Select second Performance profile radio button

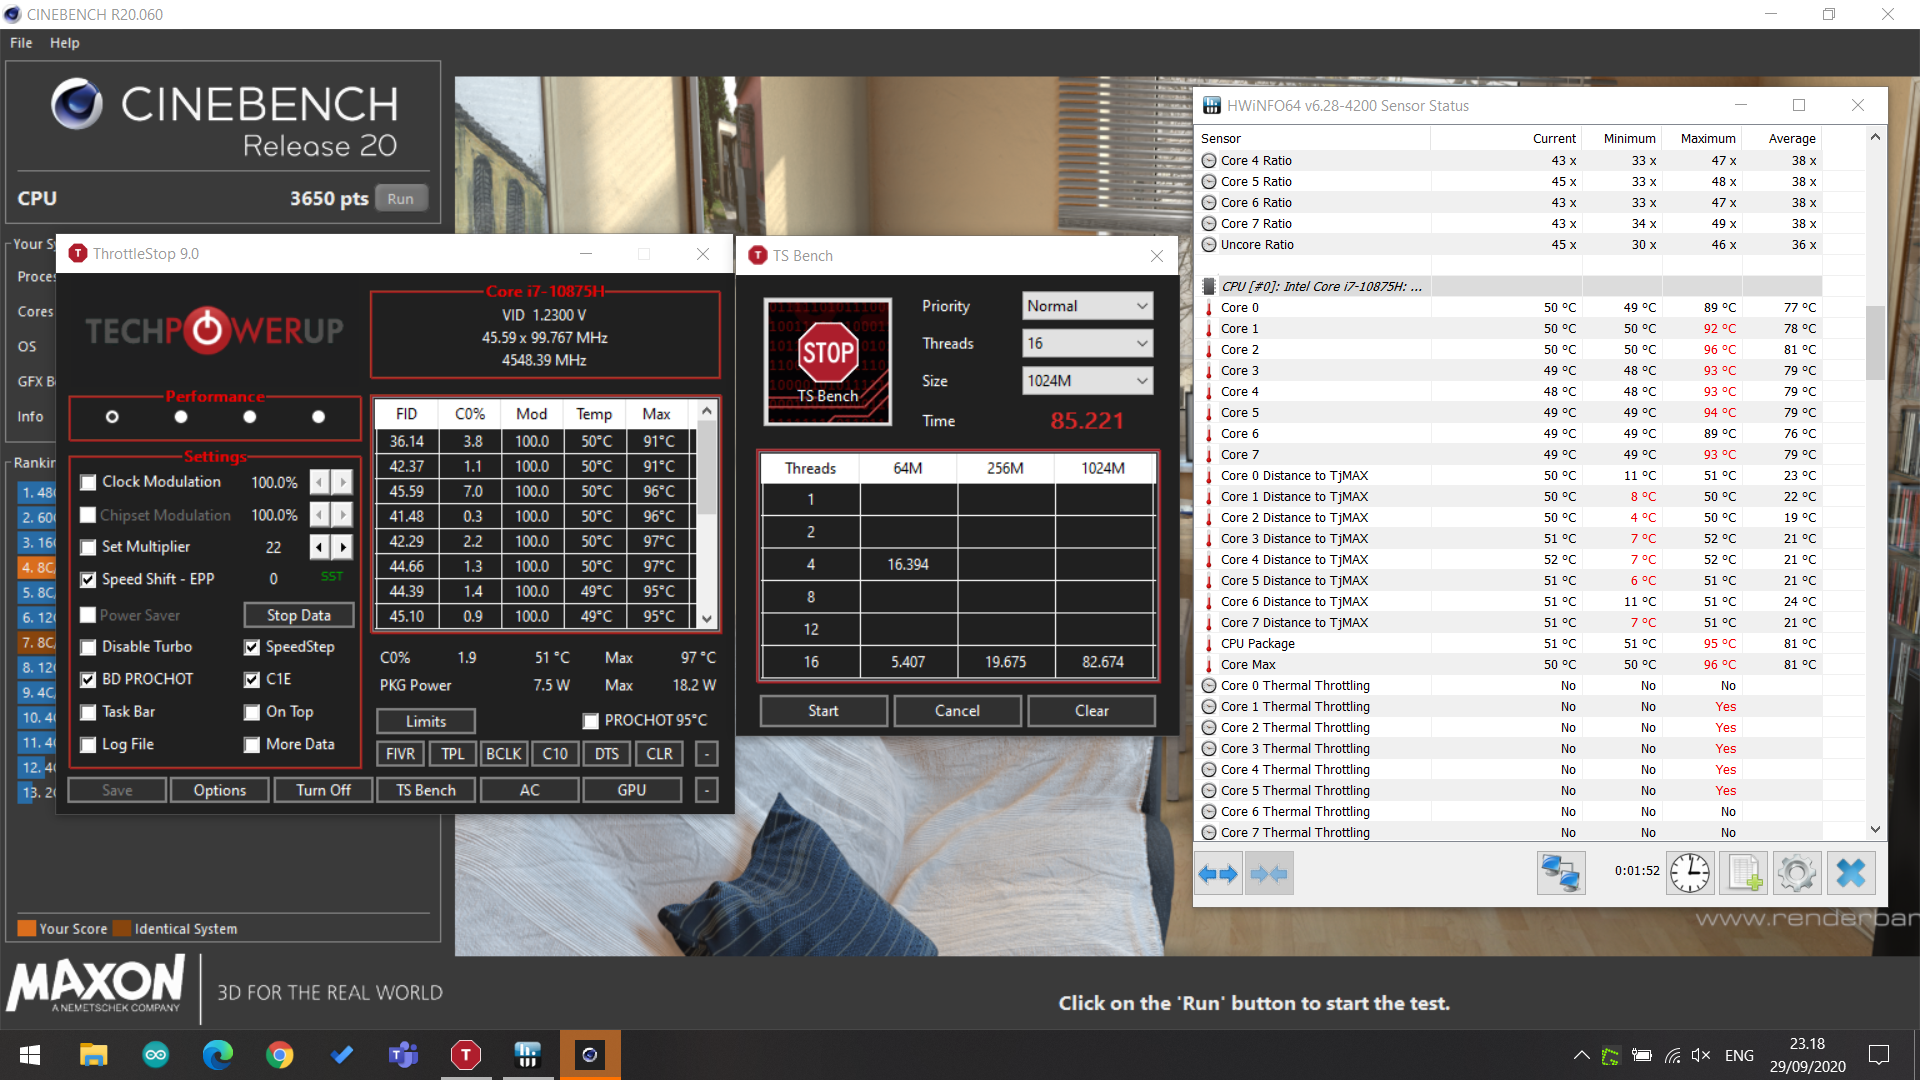tap(181, 417)
